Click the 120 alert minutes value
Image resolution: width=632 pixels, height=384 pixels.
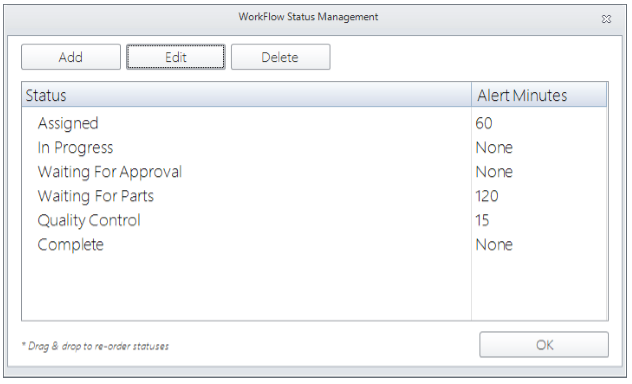coord(487,196)
